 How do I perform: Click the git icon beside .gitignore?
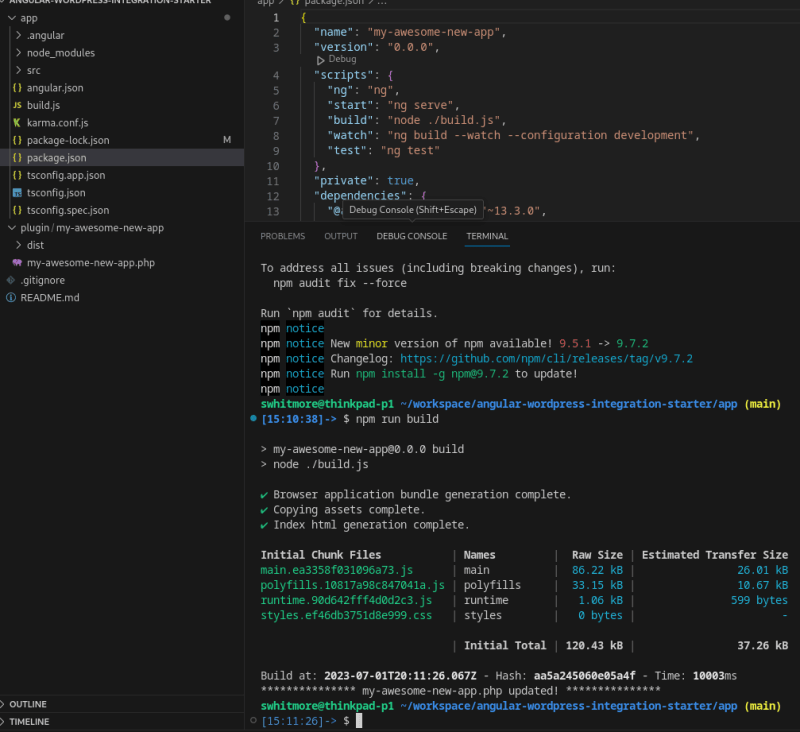click(11, 280)
